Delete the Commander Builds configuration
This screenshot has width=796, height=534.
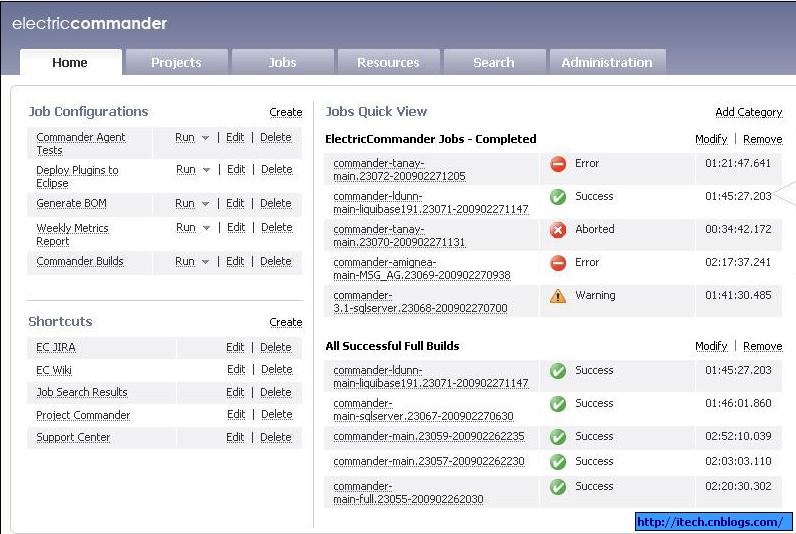pos(276,261)
